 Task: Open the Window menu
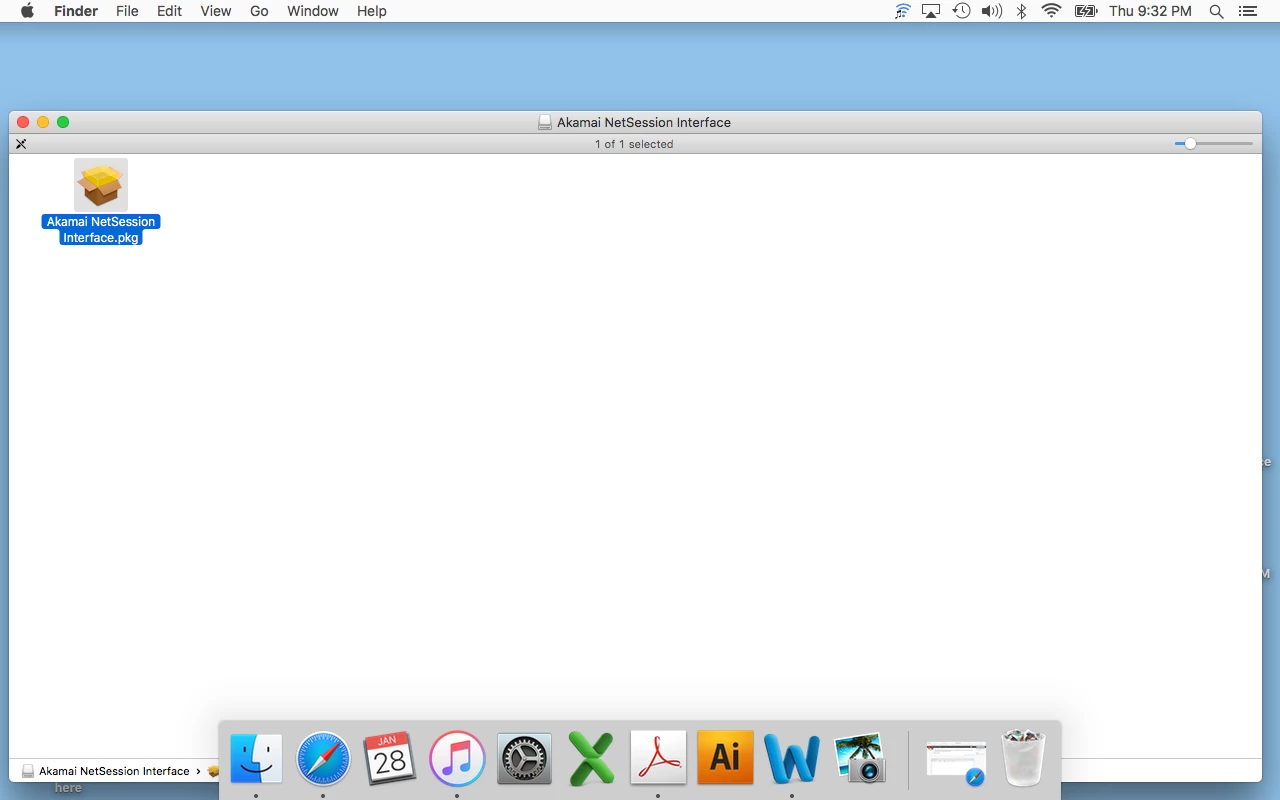tap(312, 11)
